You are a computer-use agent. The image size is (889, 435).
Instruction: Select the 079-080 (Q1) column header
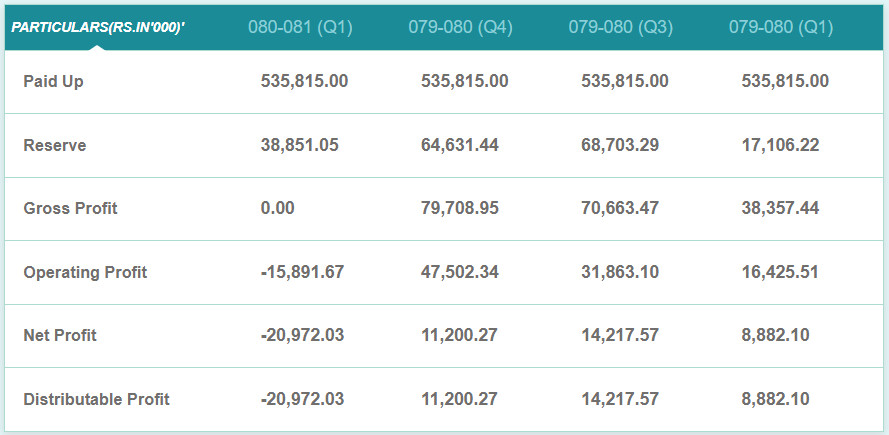781,28
